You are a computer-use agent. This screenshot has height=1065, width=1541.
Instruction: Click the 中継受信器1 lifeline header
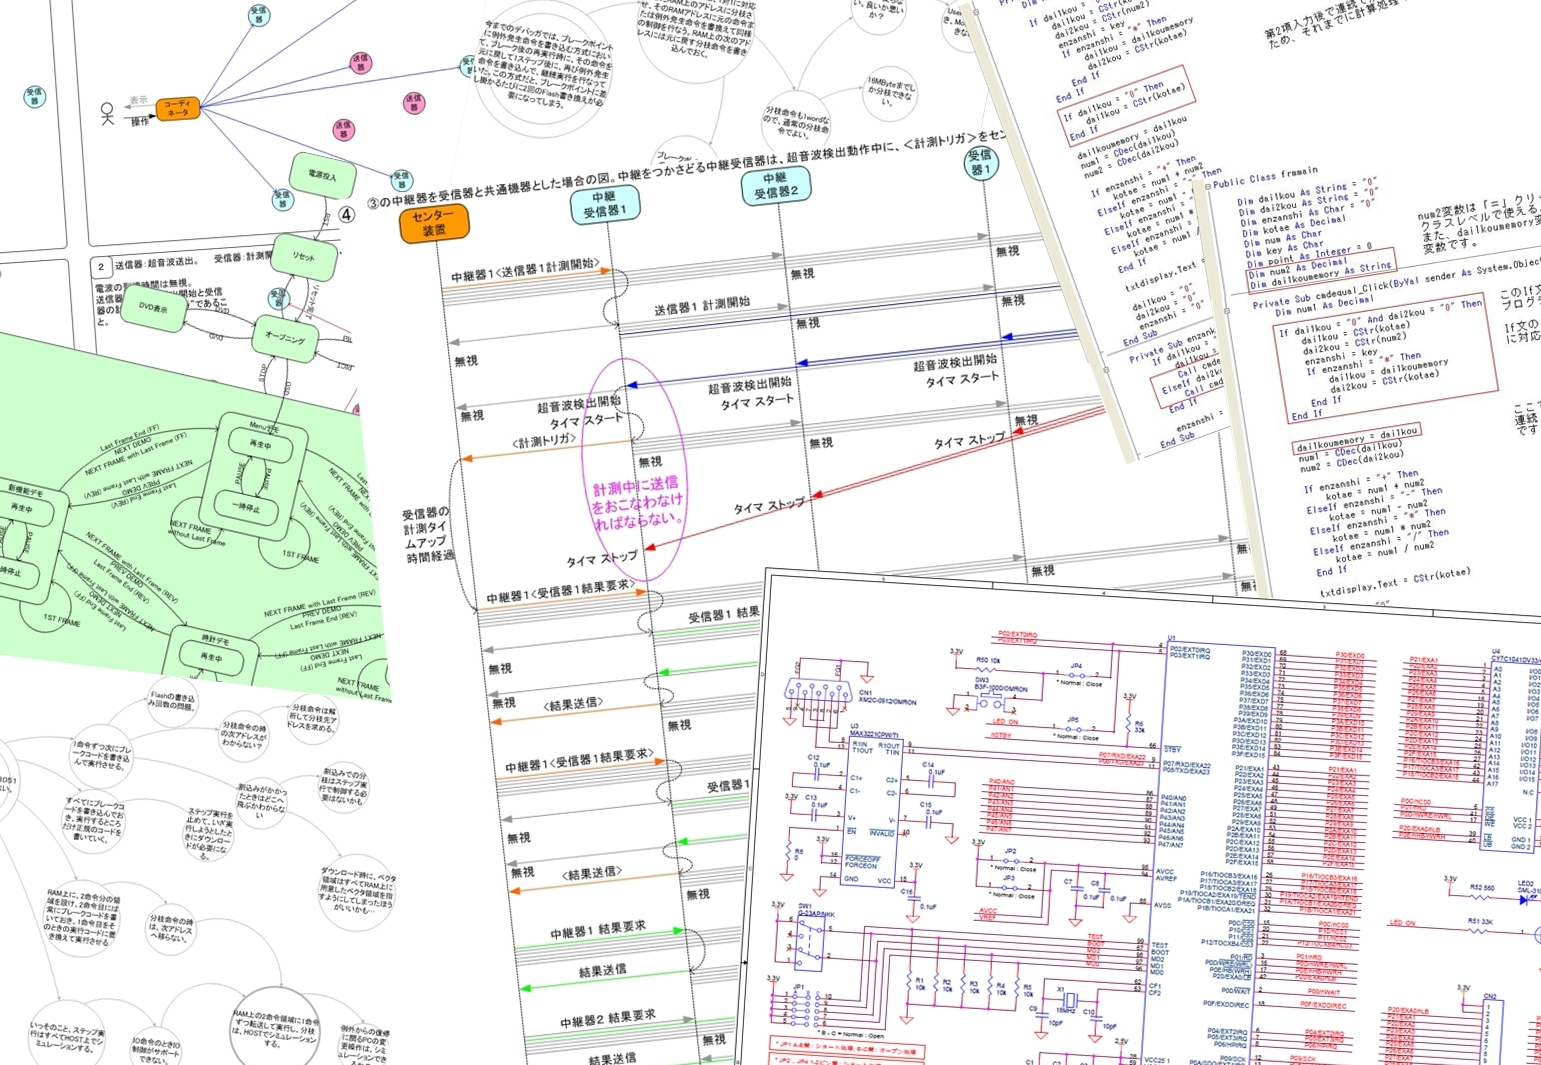pyautogui.click(x=605, y=205)
